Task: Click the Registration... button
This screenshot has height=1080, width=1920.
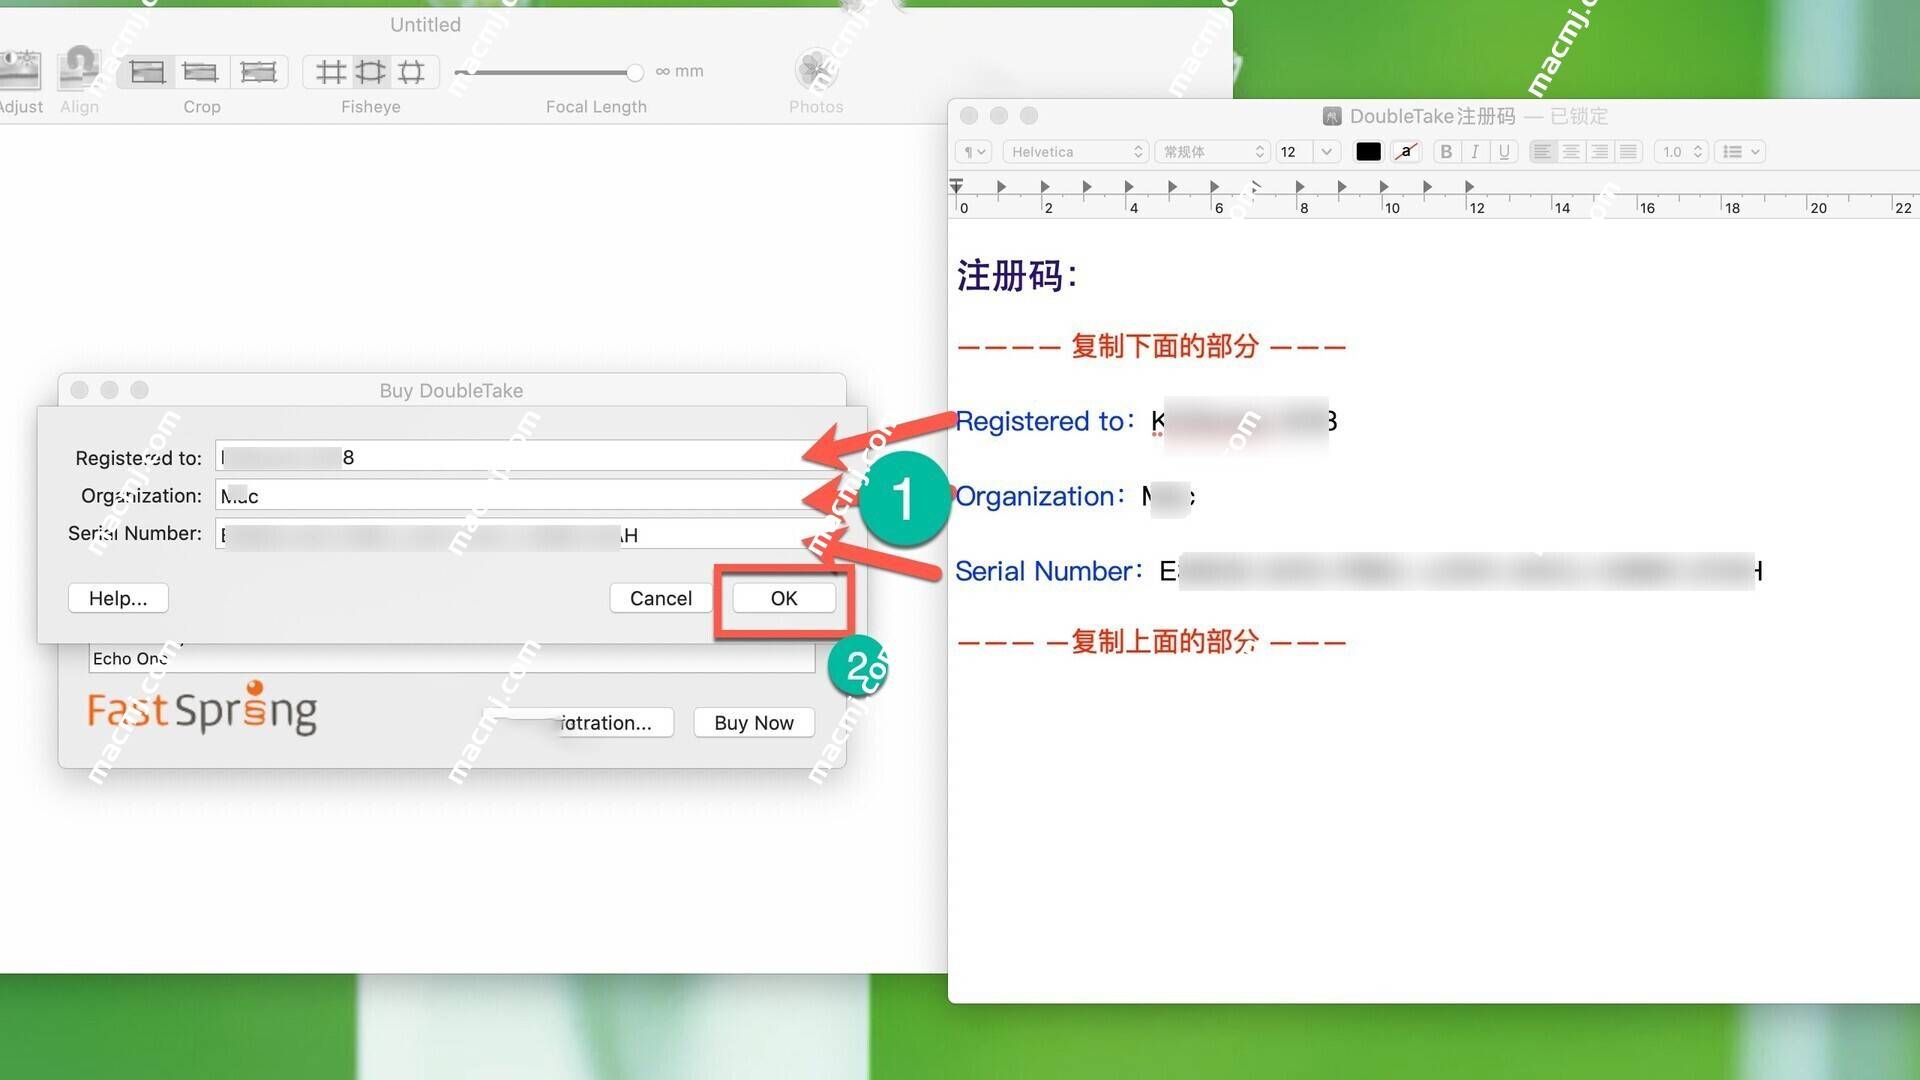Action: point(580,722)
